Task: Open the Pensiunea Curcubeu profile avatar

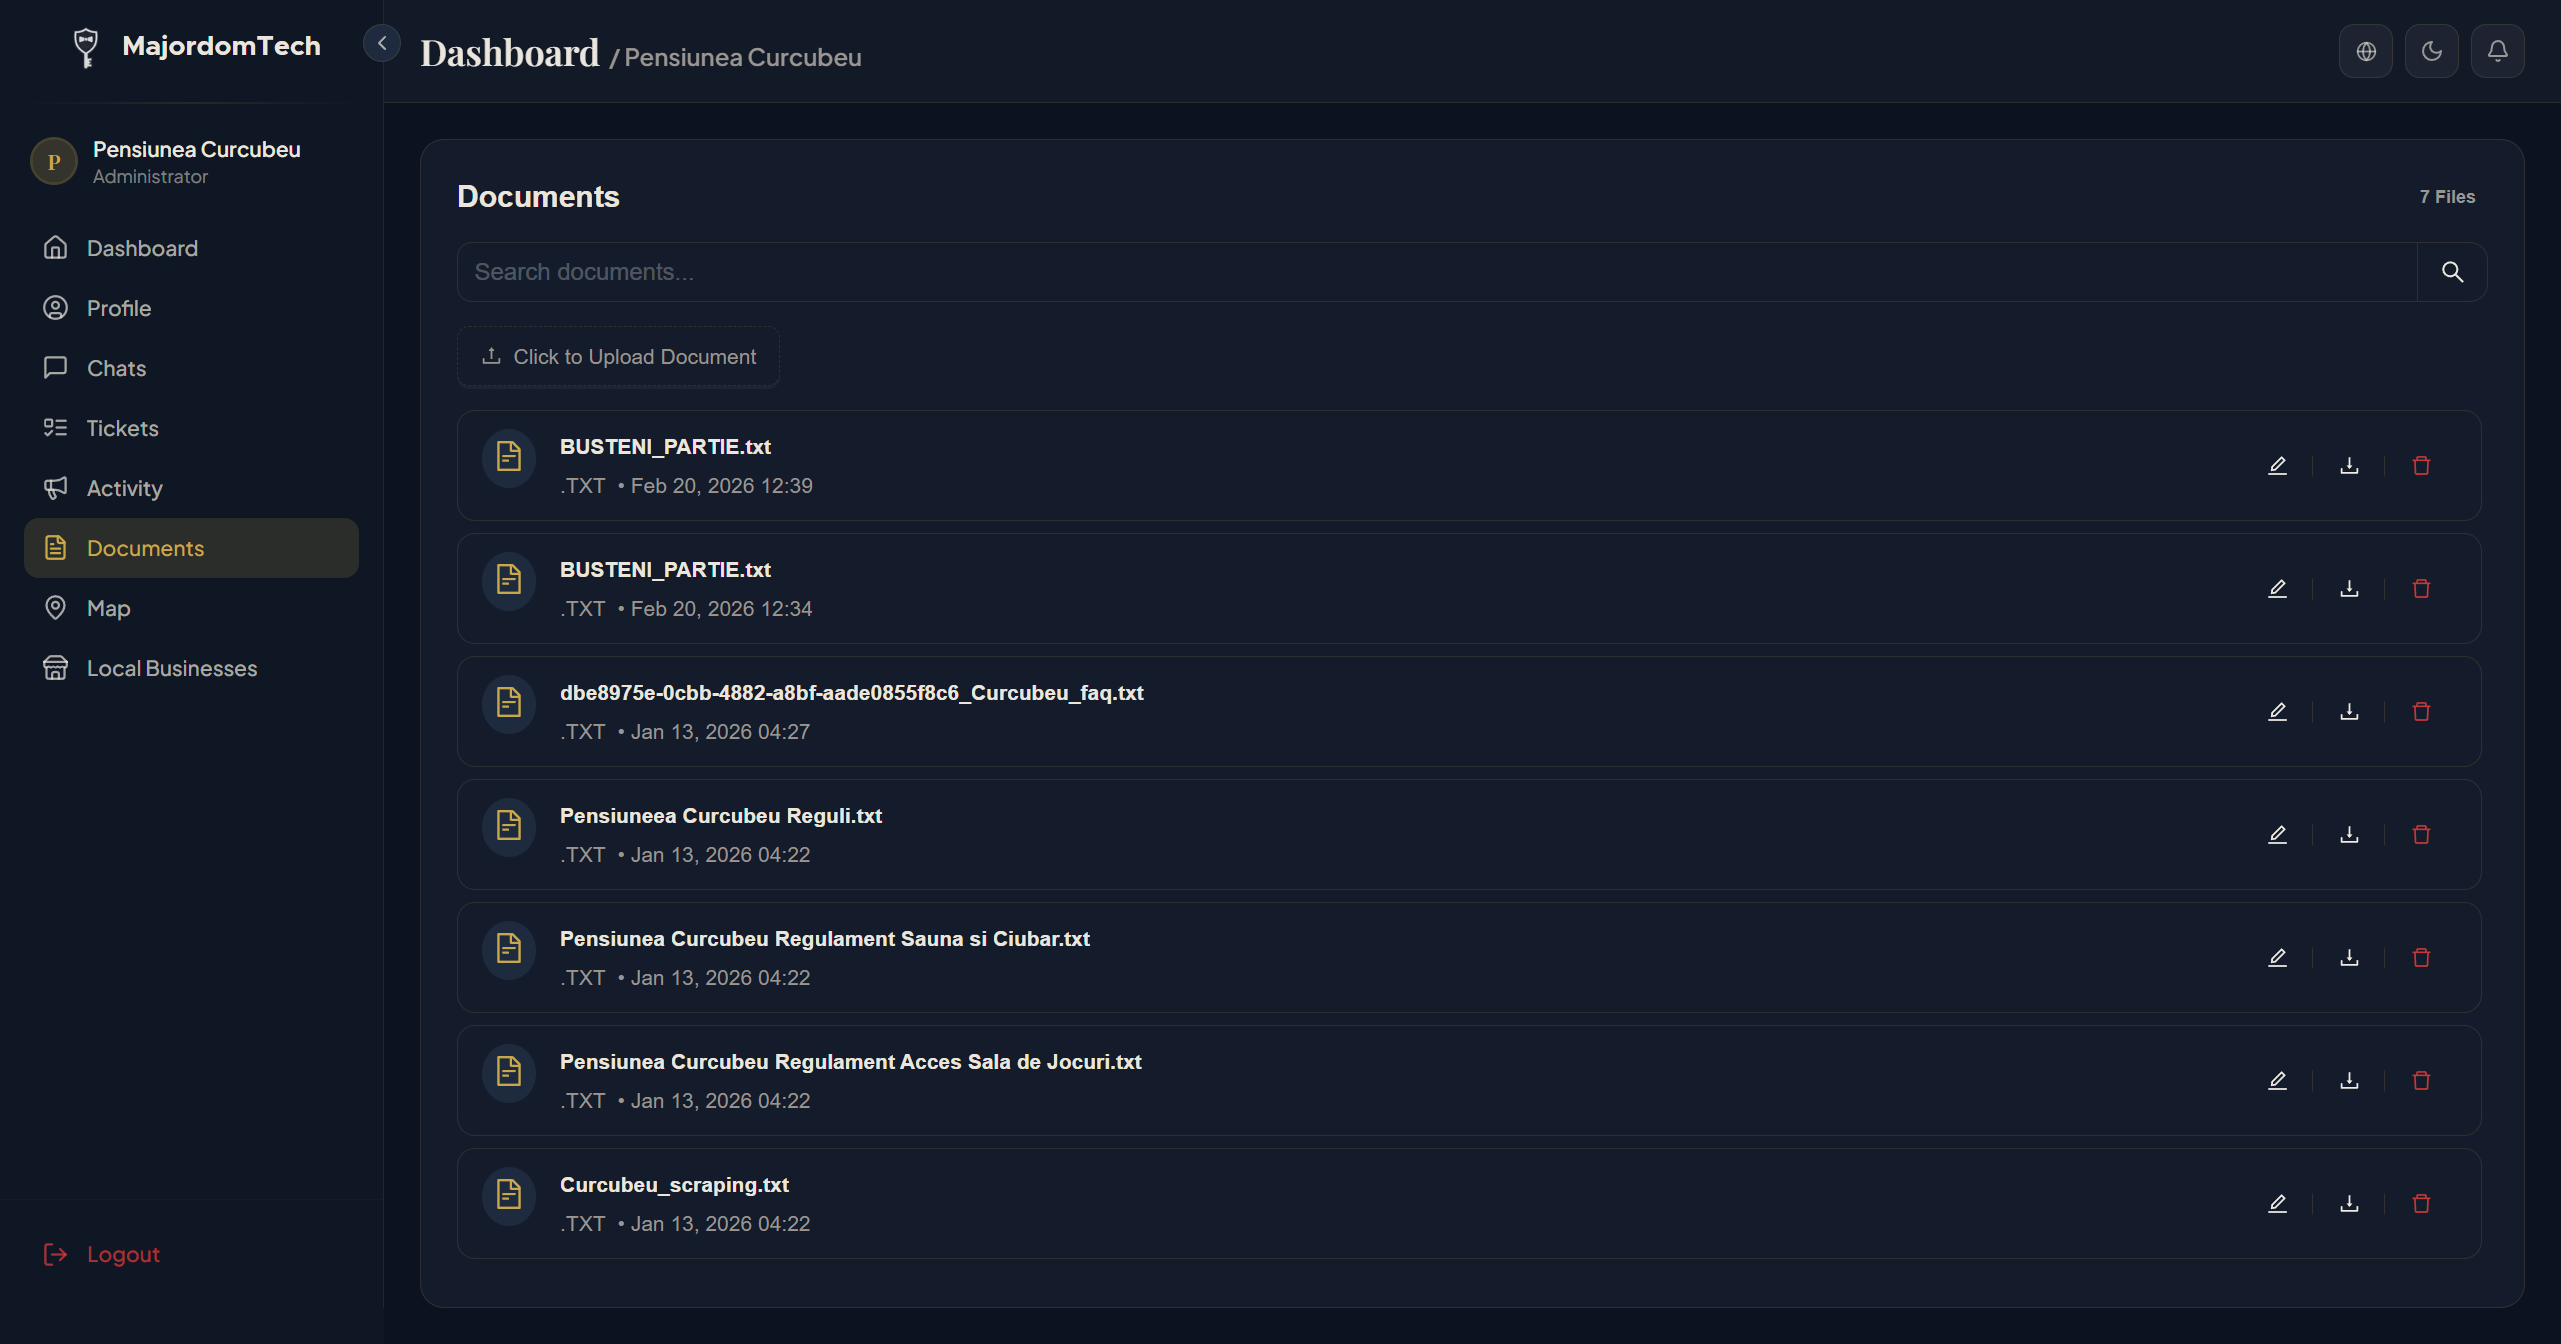Action: 53,161
